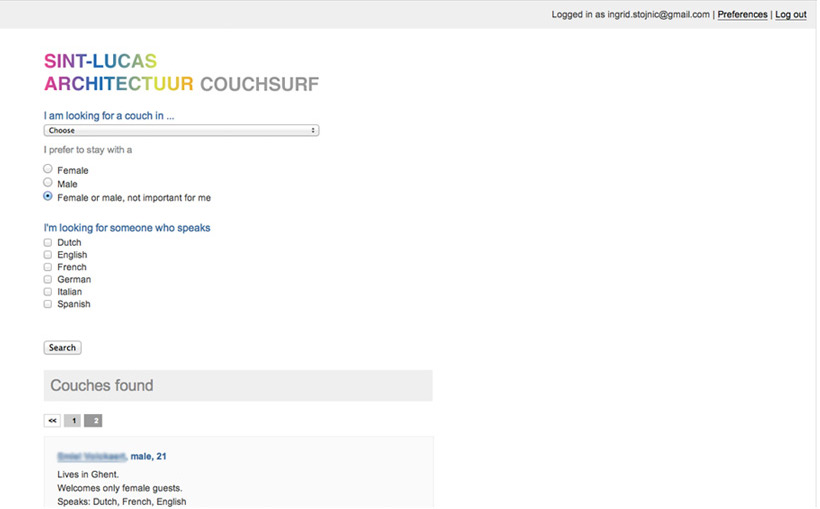This screenshot has width=820, height=509.
Task: Tick the Italian language checkbox
Action: click(x=48, y=292)
